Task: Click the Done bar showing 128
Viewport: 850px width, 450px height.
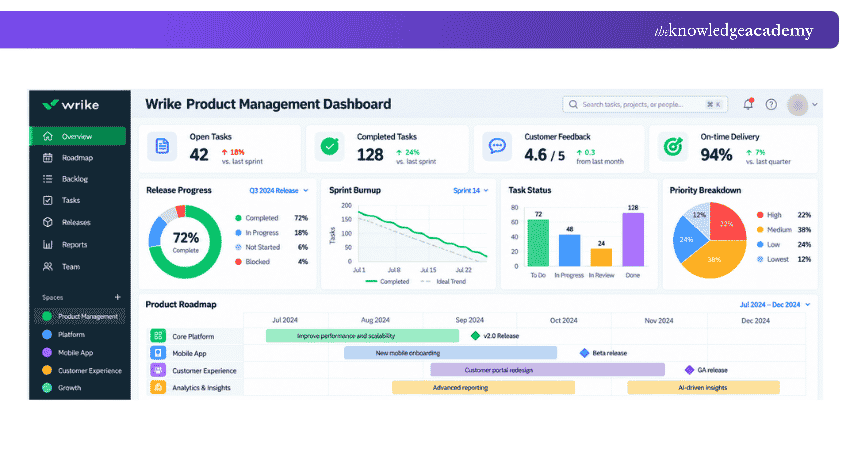Action: coord(633,240)
